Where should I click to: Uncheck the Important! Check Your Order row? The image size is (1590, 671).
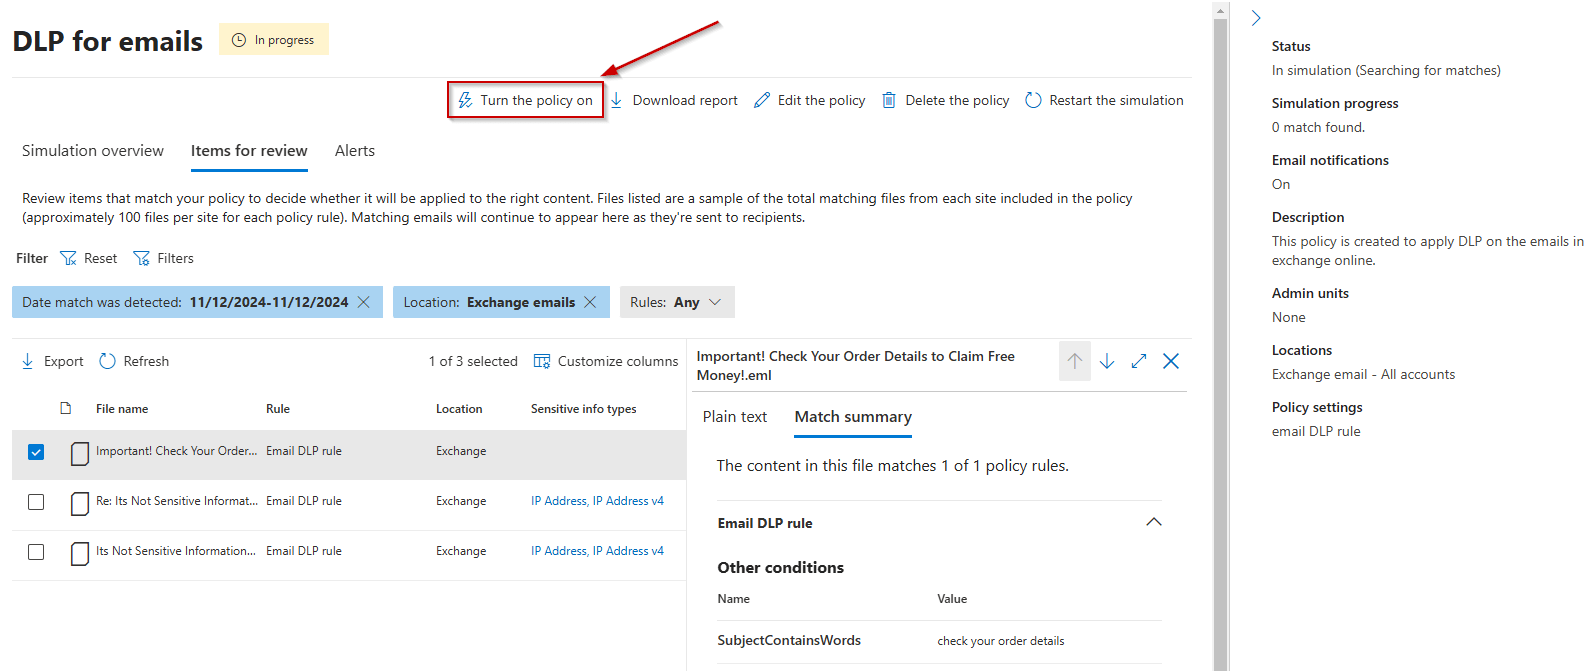point(36,452)
